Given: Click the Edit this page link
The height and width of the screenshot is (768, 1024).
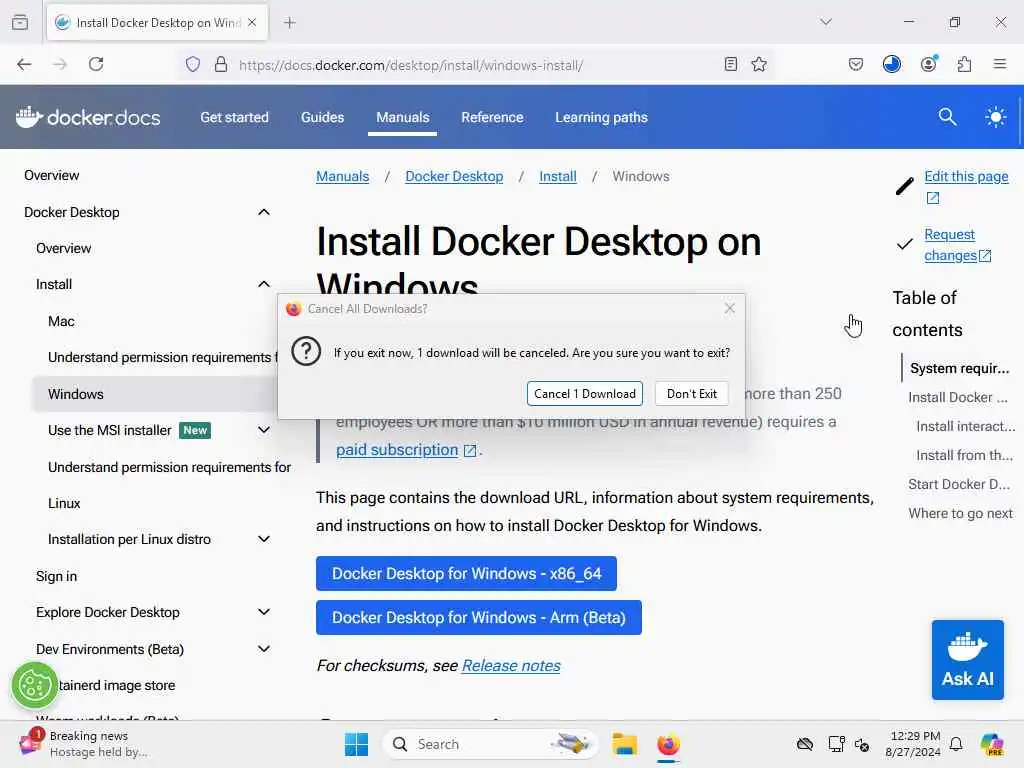Looking at the screenshot, I should 966,176.
